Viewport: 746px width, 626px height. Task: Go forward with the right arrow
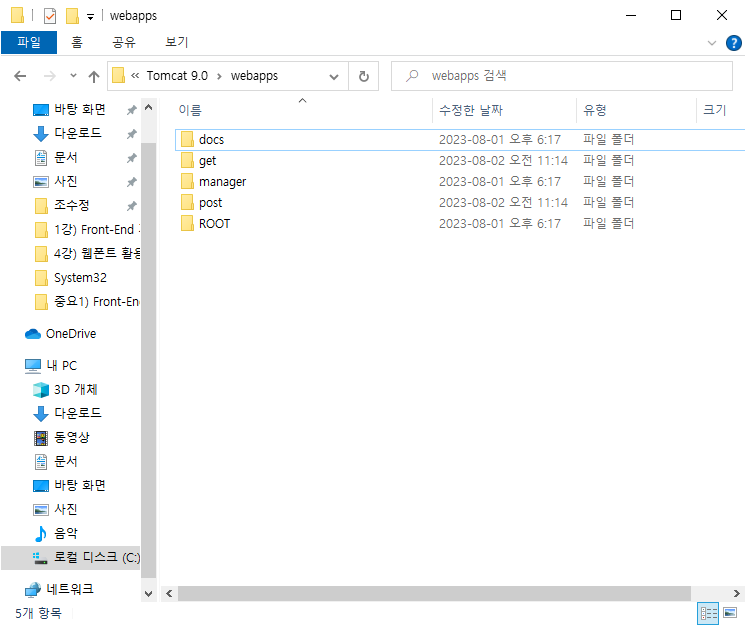coord(49,76)
